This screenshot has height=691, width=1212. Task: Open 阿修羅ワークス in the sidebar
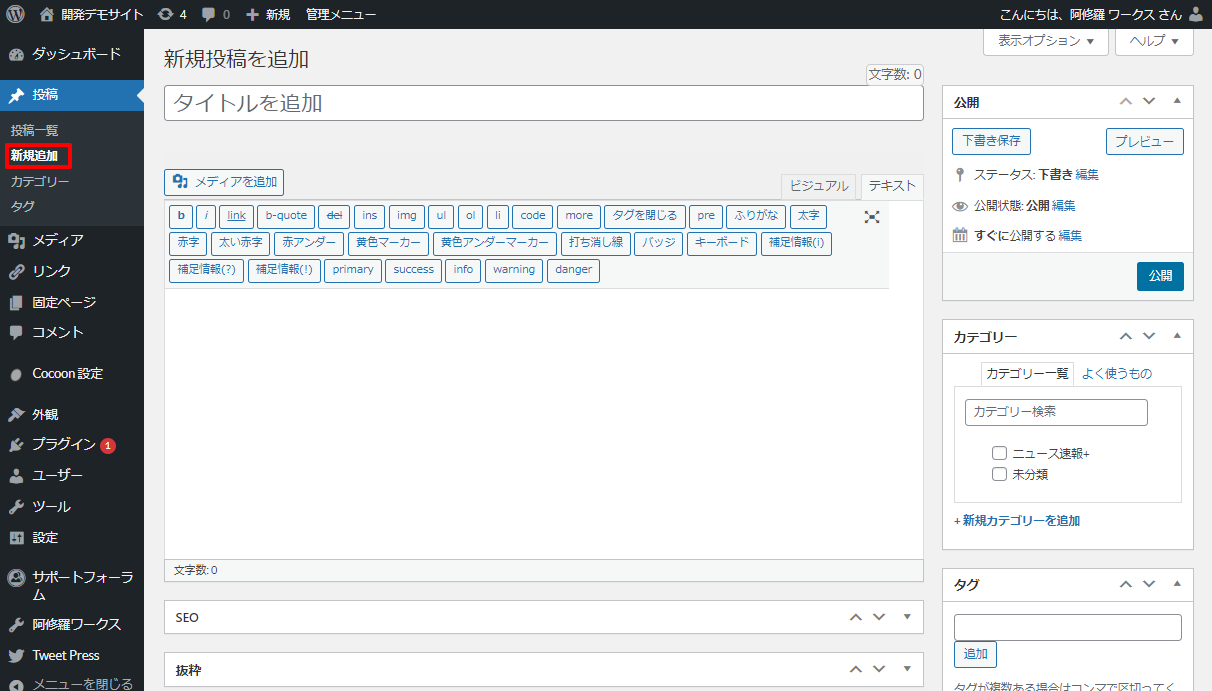pyautogui.click(x=72, y=624)
